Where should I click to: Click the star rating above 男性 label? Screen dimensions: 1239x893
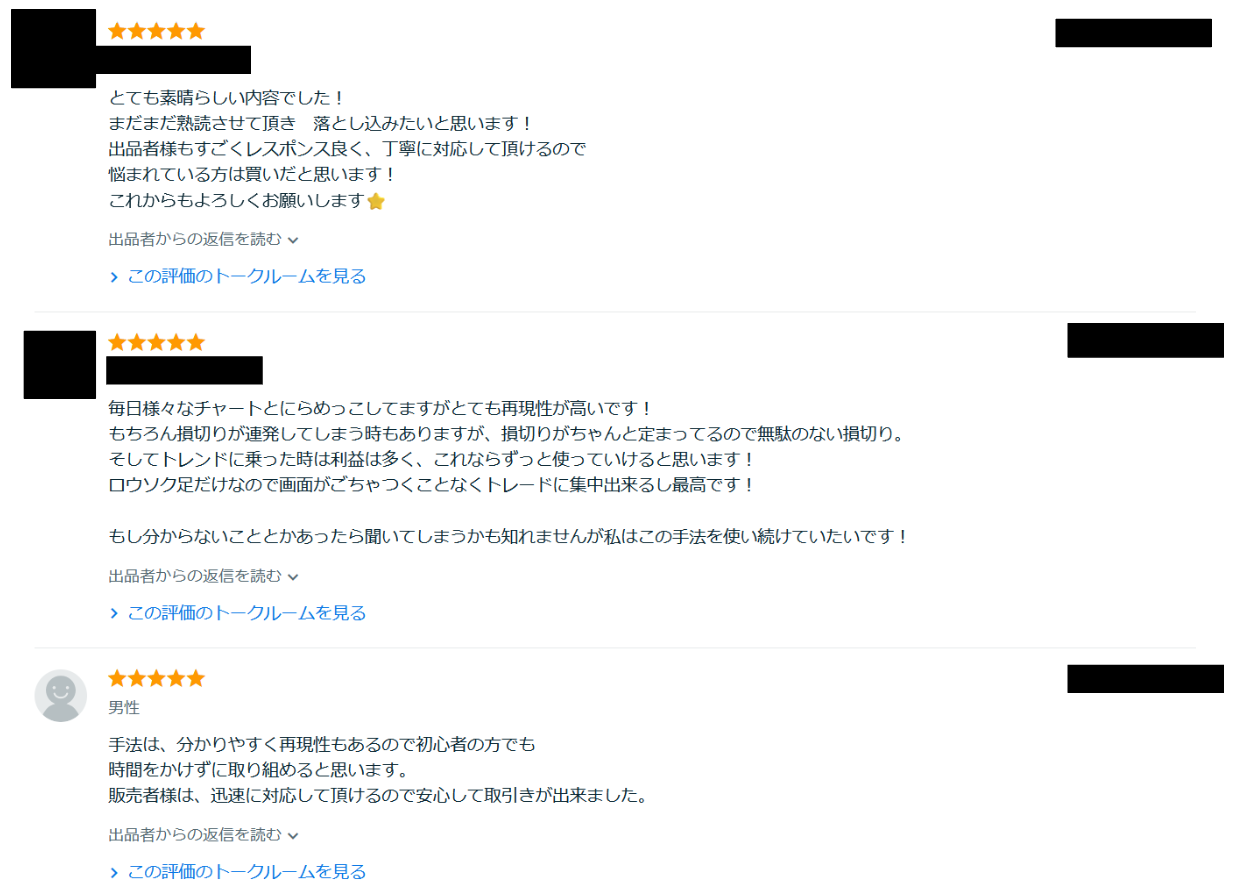click(x=156, y=678)
